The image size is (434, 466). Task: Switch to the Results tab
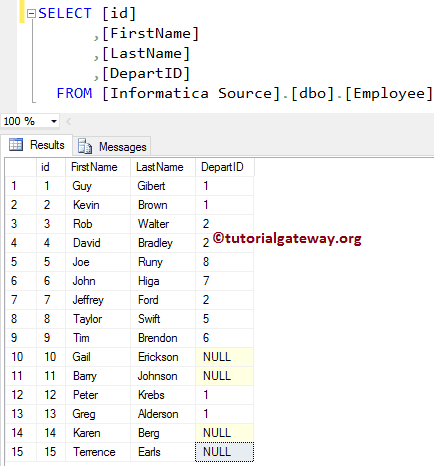click(x=37, y=145)
